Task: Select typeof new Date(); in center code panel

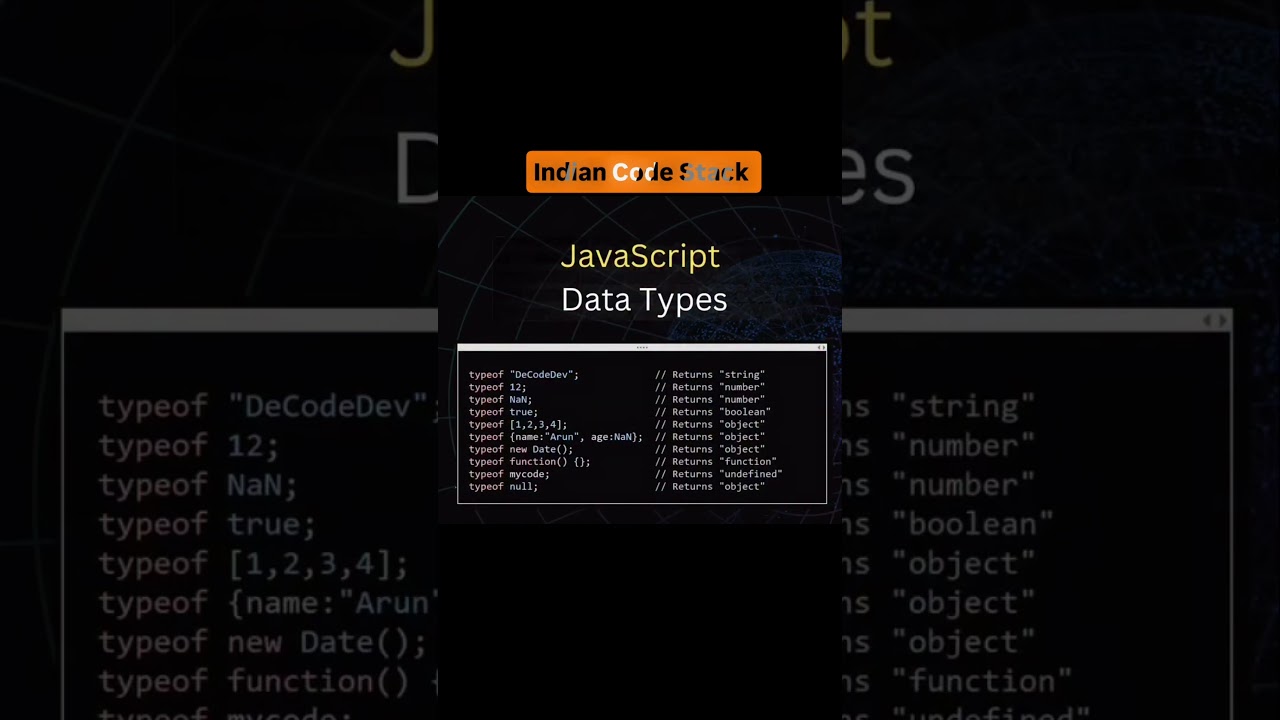Action: click(x=521, y=450)
